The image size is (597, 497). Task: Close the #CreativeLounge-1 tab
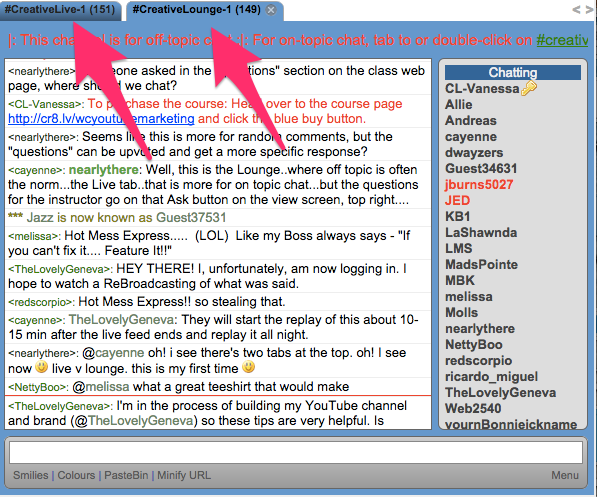pyautogui.click(x=271, y=10)
